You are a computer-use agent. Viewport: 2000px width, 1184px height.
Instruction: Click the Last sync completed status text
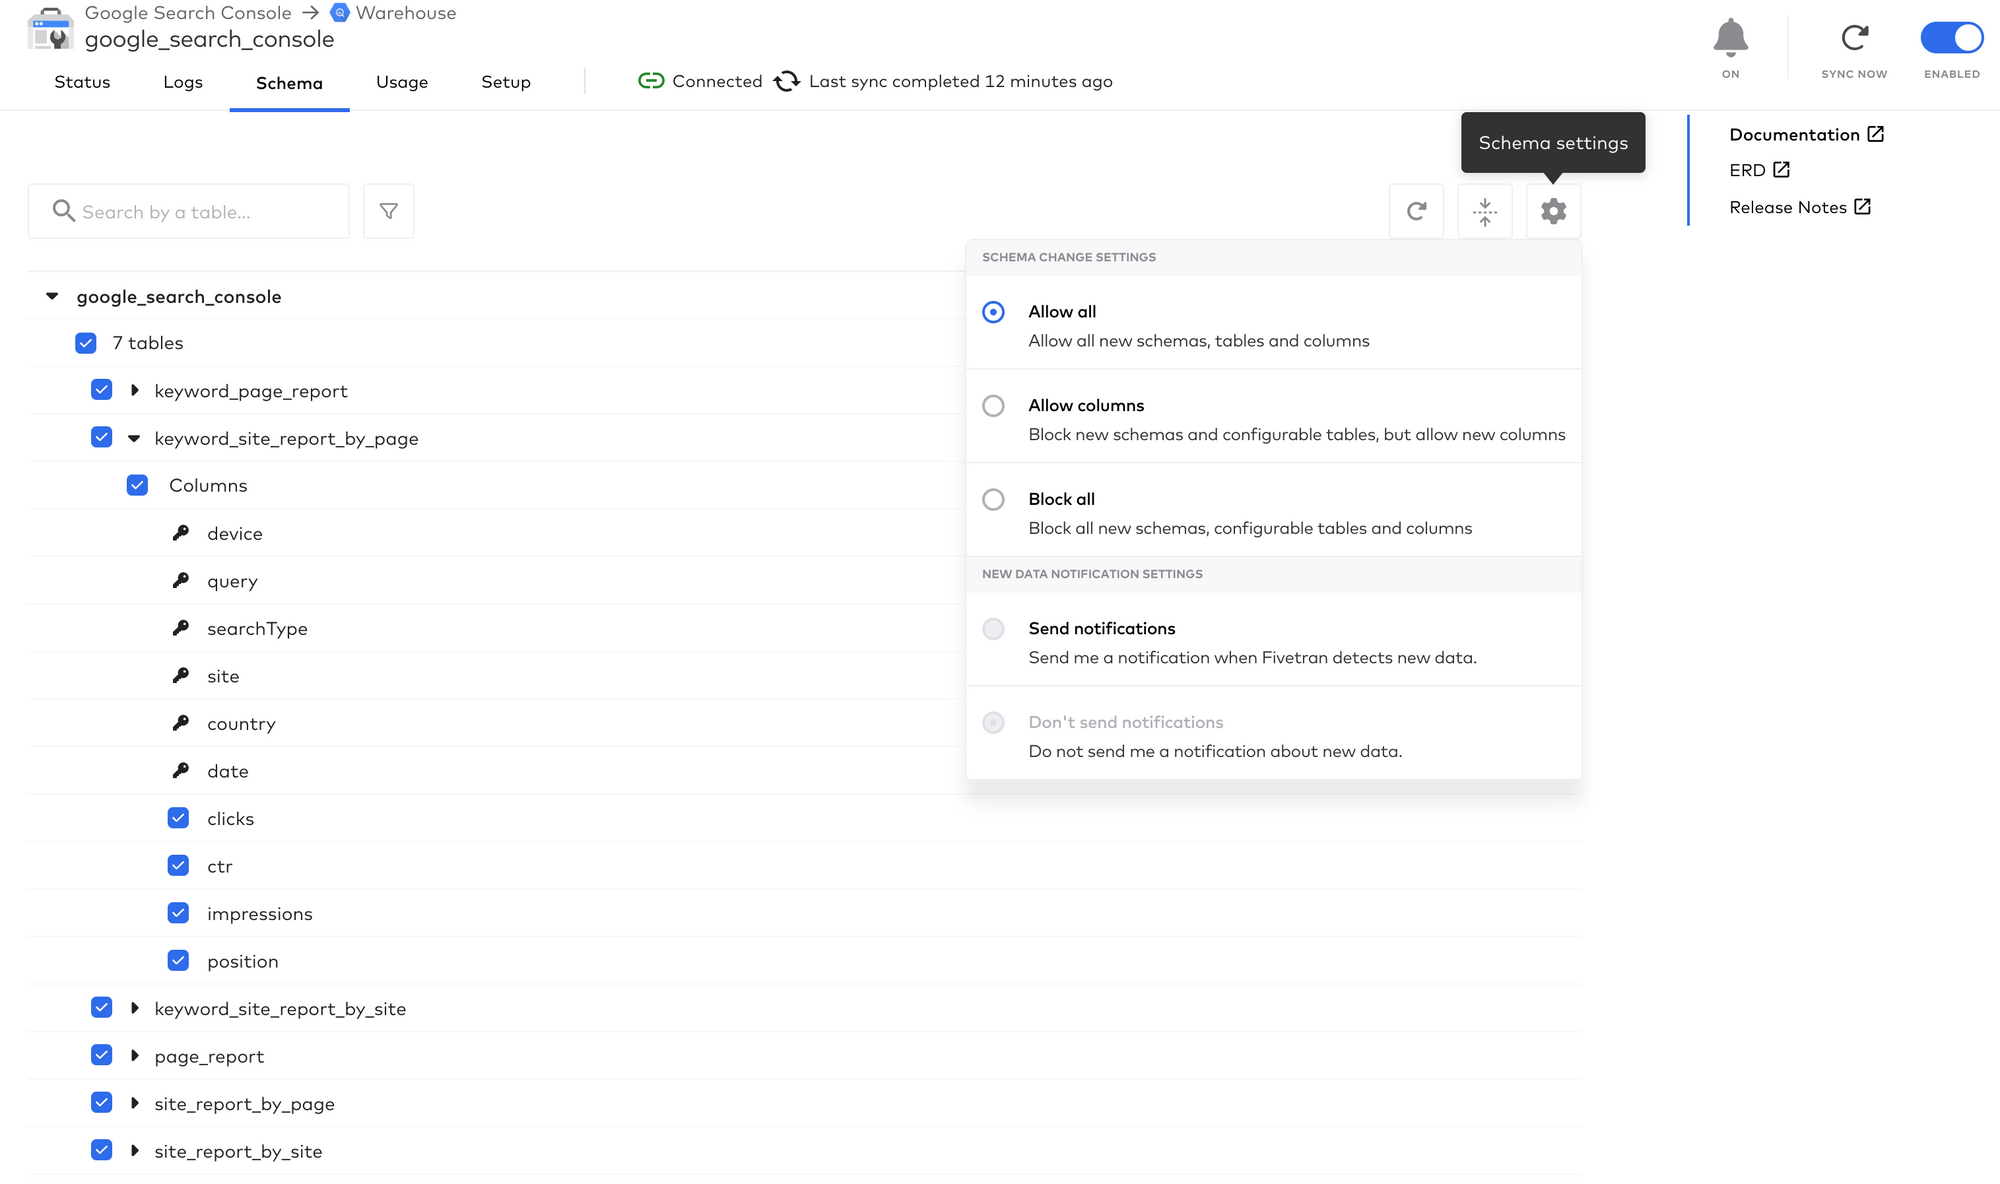[x=961, y=82]
